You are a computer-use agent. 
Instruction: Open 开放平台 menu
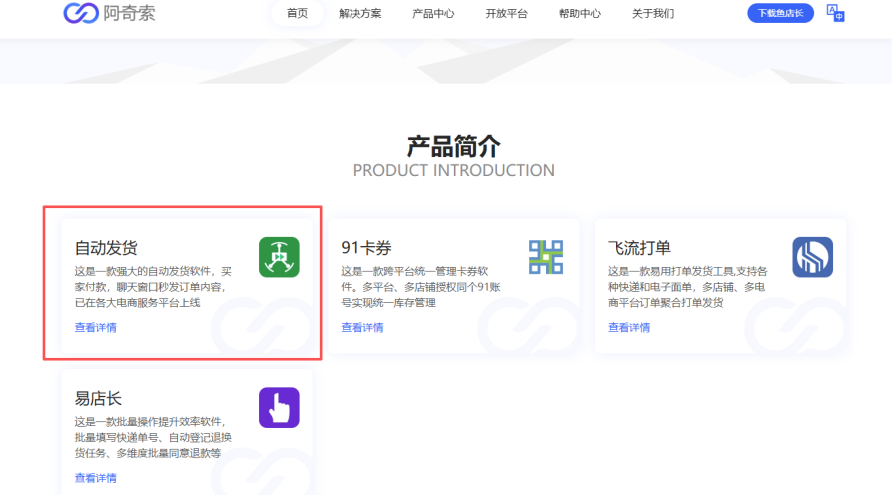(x=506, y=13)
